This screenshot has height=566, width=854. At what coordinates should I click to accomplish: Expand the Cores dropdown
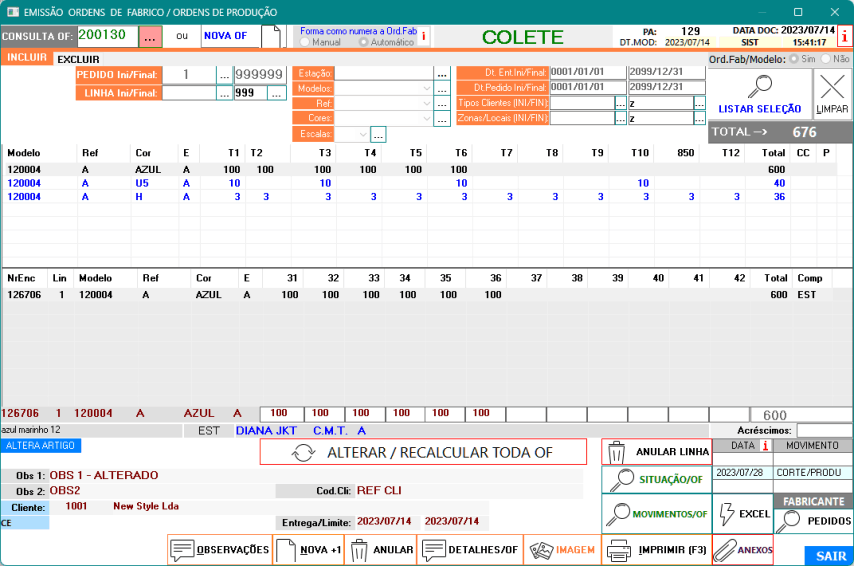point(427,118)
